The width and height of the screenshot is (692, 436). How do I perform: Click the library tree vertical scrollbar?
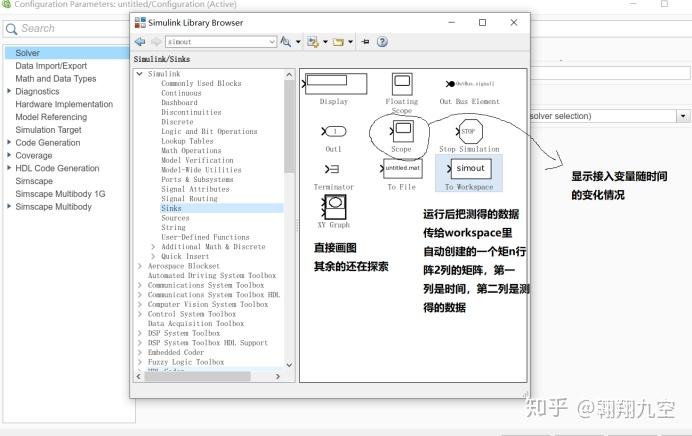pyautogui.click(x=290, y=126)
